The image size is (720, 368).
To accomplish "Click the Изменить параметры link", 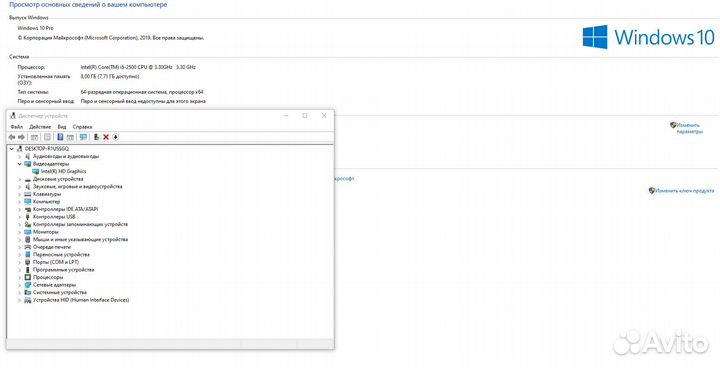I will 689,128.
